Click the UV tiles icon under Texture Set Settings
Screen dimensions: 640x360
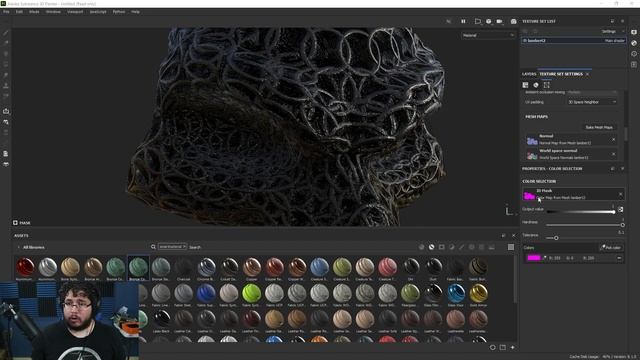(547, 85)
